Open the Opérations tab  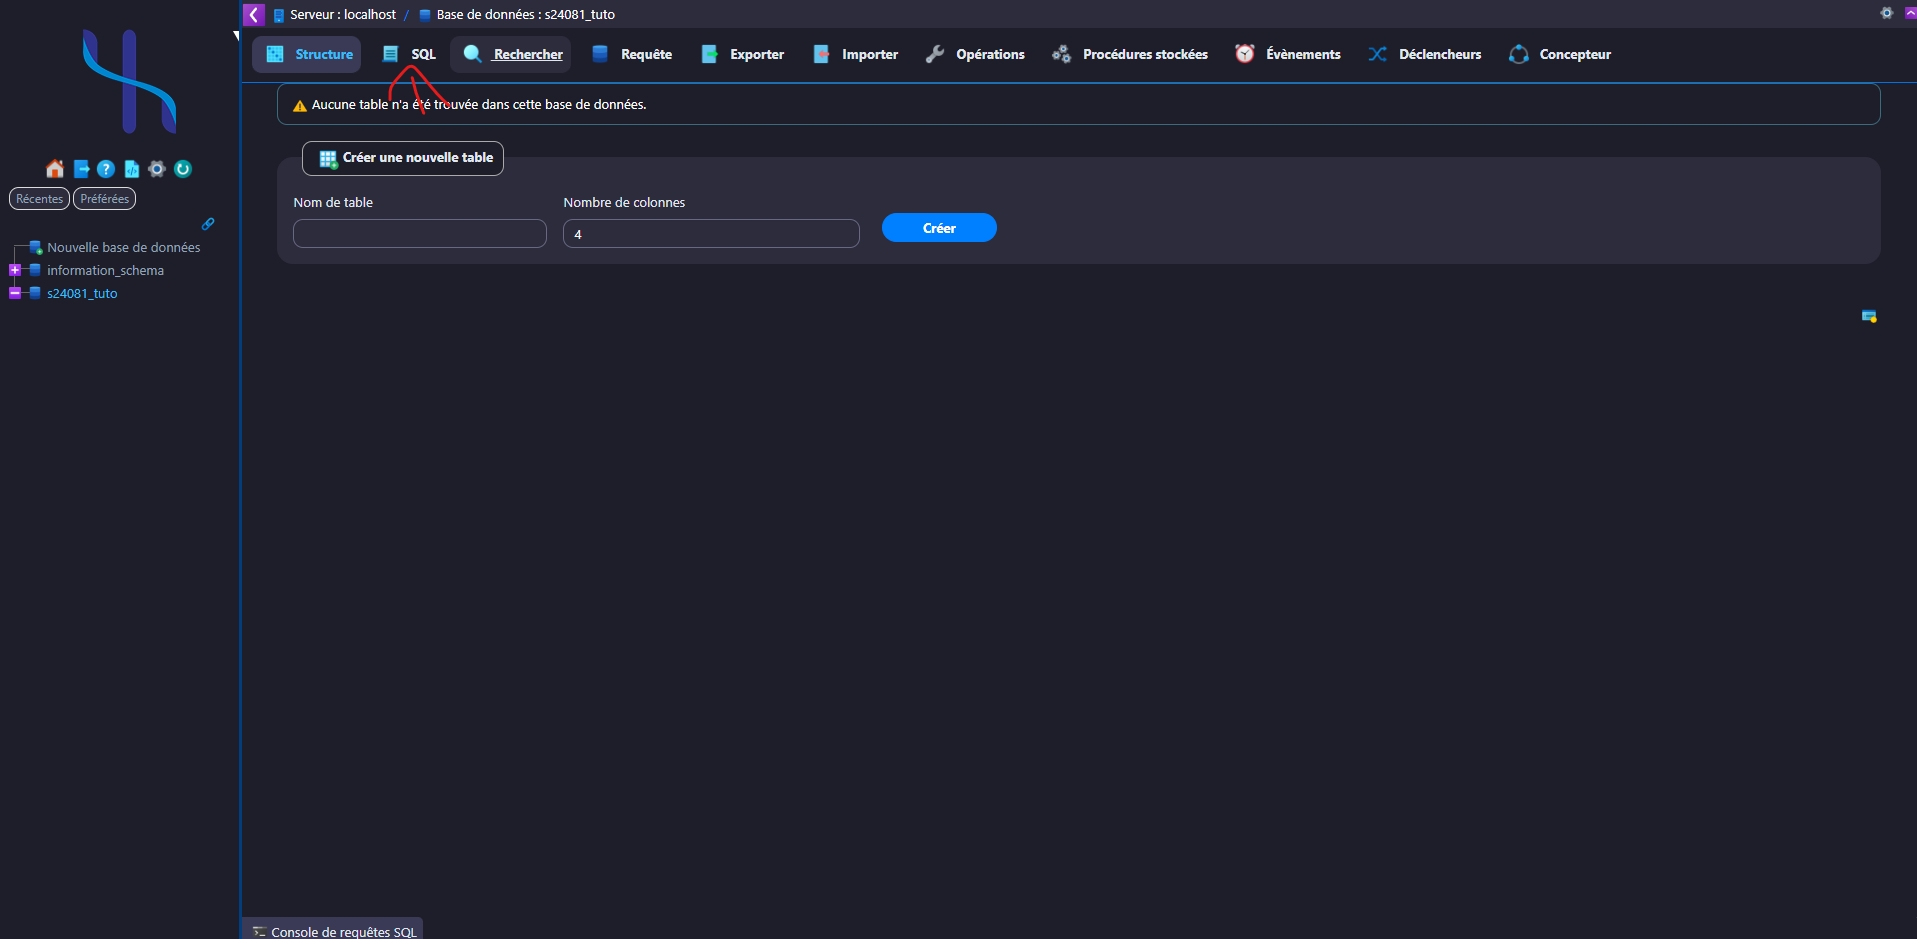976,54
